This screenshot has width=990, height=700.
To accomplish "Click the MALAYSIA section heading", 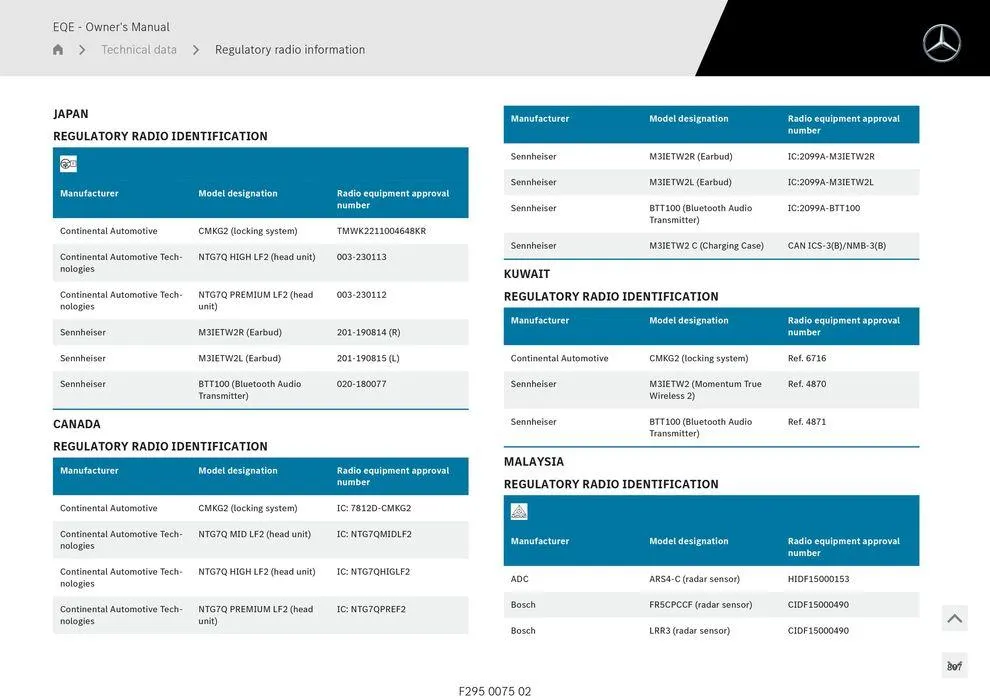I will (532, 460).
